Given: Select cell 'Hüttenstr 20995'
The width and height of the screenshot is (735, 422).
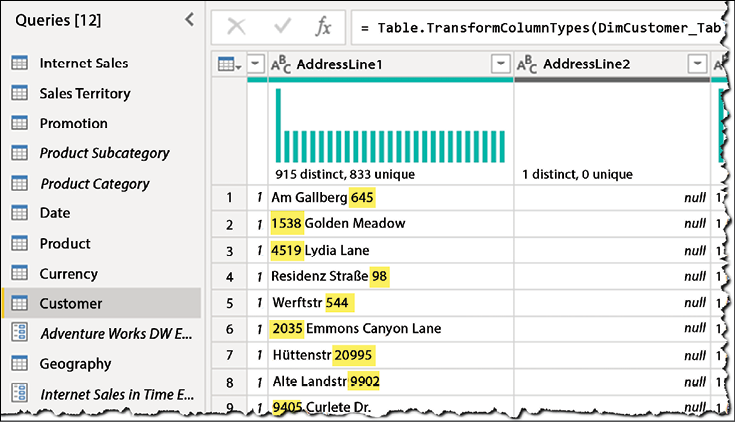Looking at the screenshot, I should 391,355.
